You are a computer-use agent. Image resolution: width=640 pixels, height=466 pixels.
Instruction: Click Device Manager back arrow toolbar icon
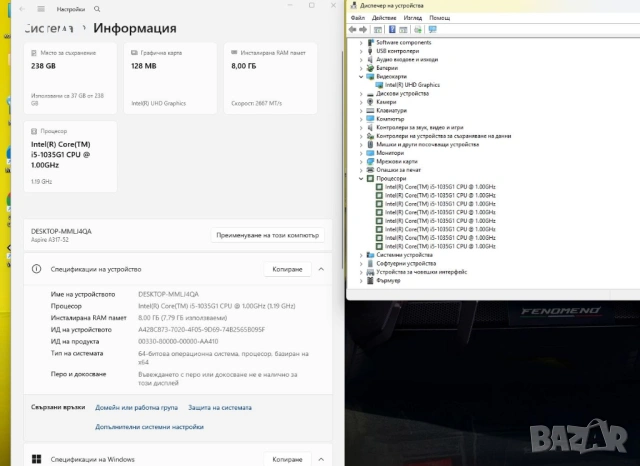[x=353, y=29]
